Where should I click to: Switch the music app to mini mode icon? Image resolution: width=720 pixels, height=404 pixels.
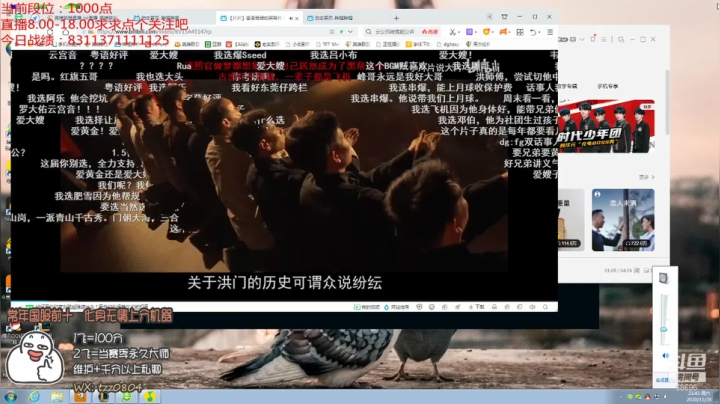tap(621, 39)
